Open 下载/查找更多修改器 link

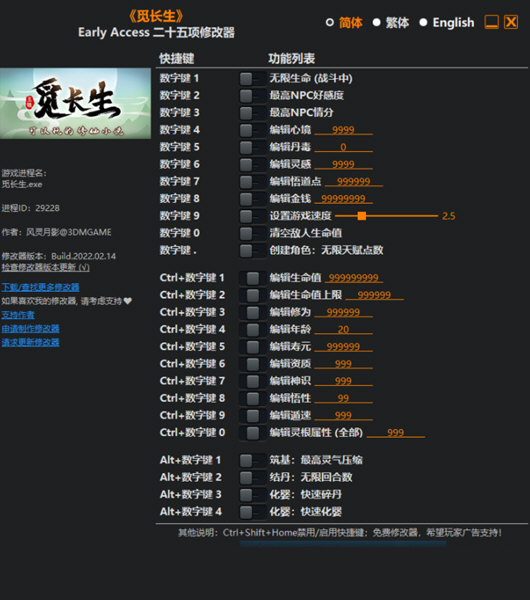point(40,287)
